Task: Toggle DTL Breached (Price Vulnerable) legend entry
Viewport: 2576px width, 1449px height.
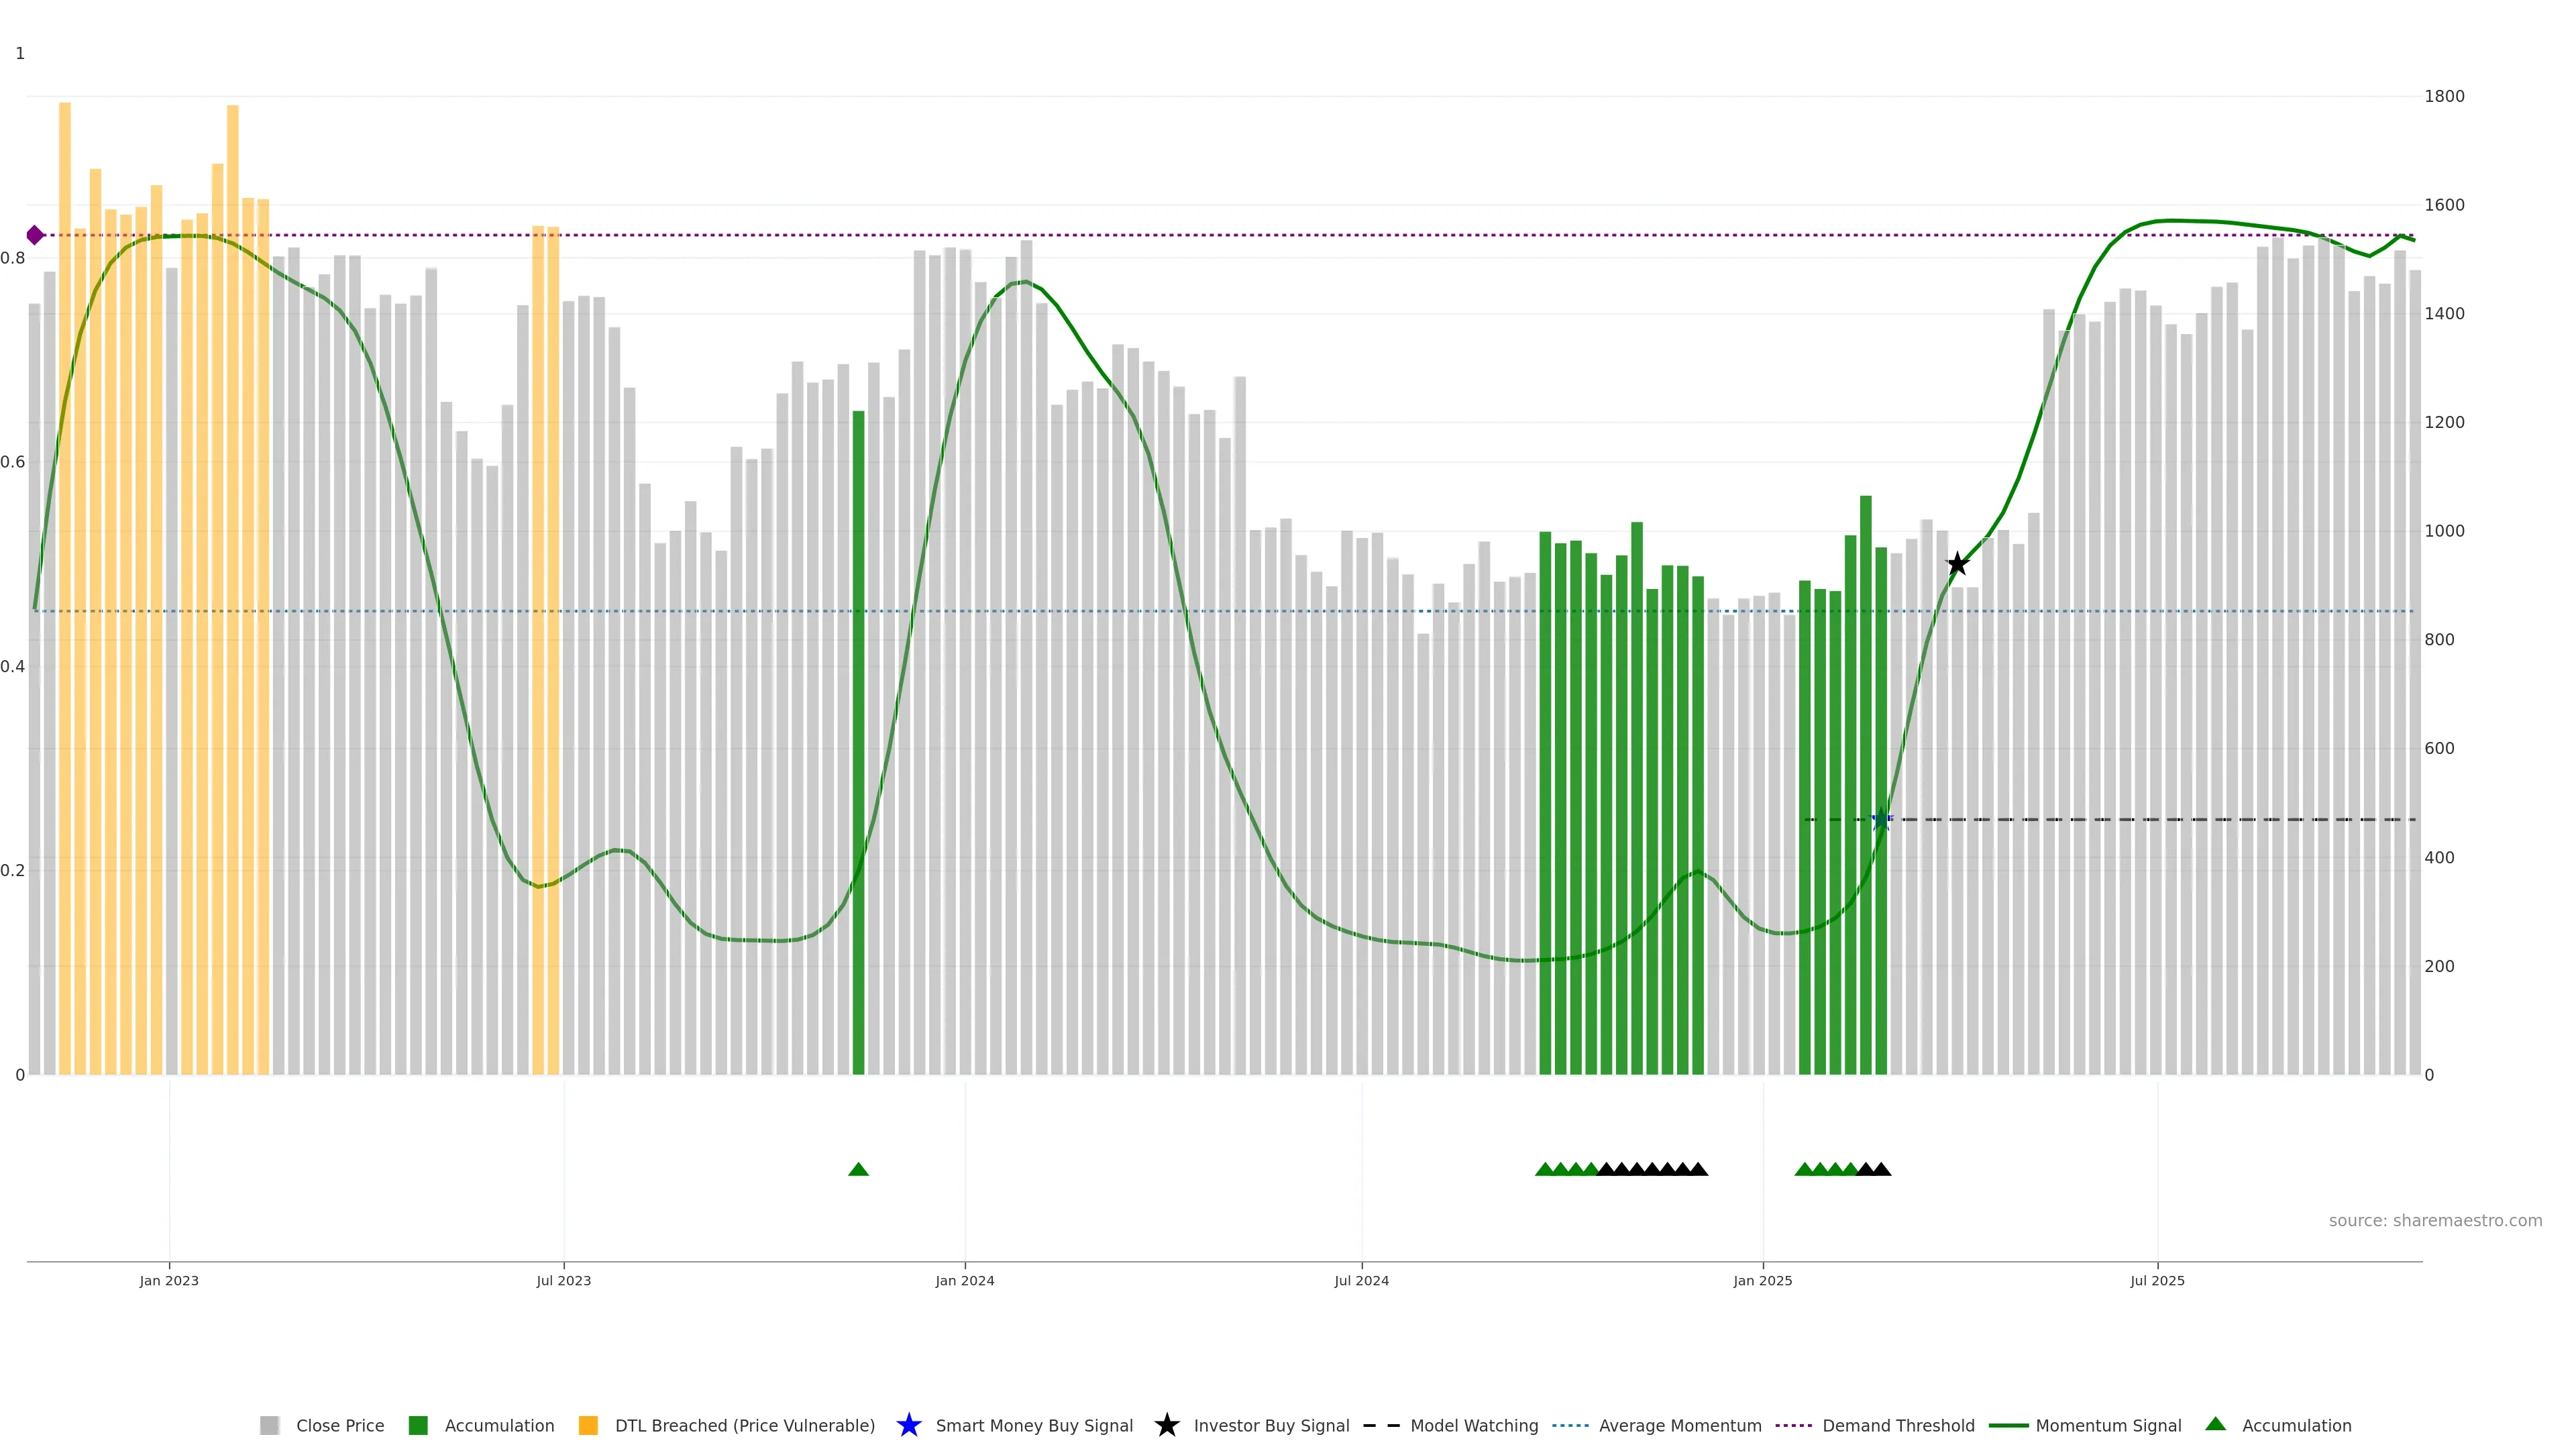Action: click(x=744, y=1425)
